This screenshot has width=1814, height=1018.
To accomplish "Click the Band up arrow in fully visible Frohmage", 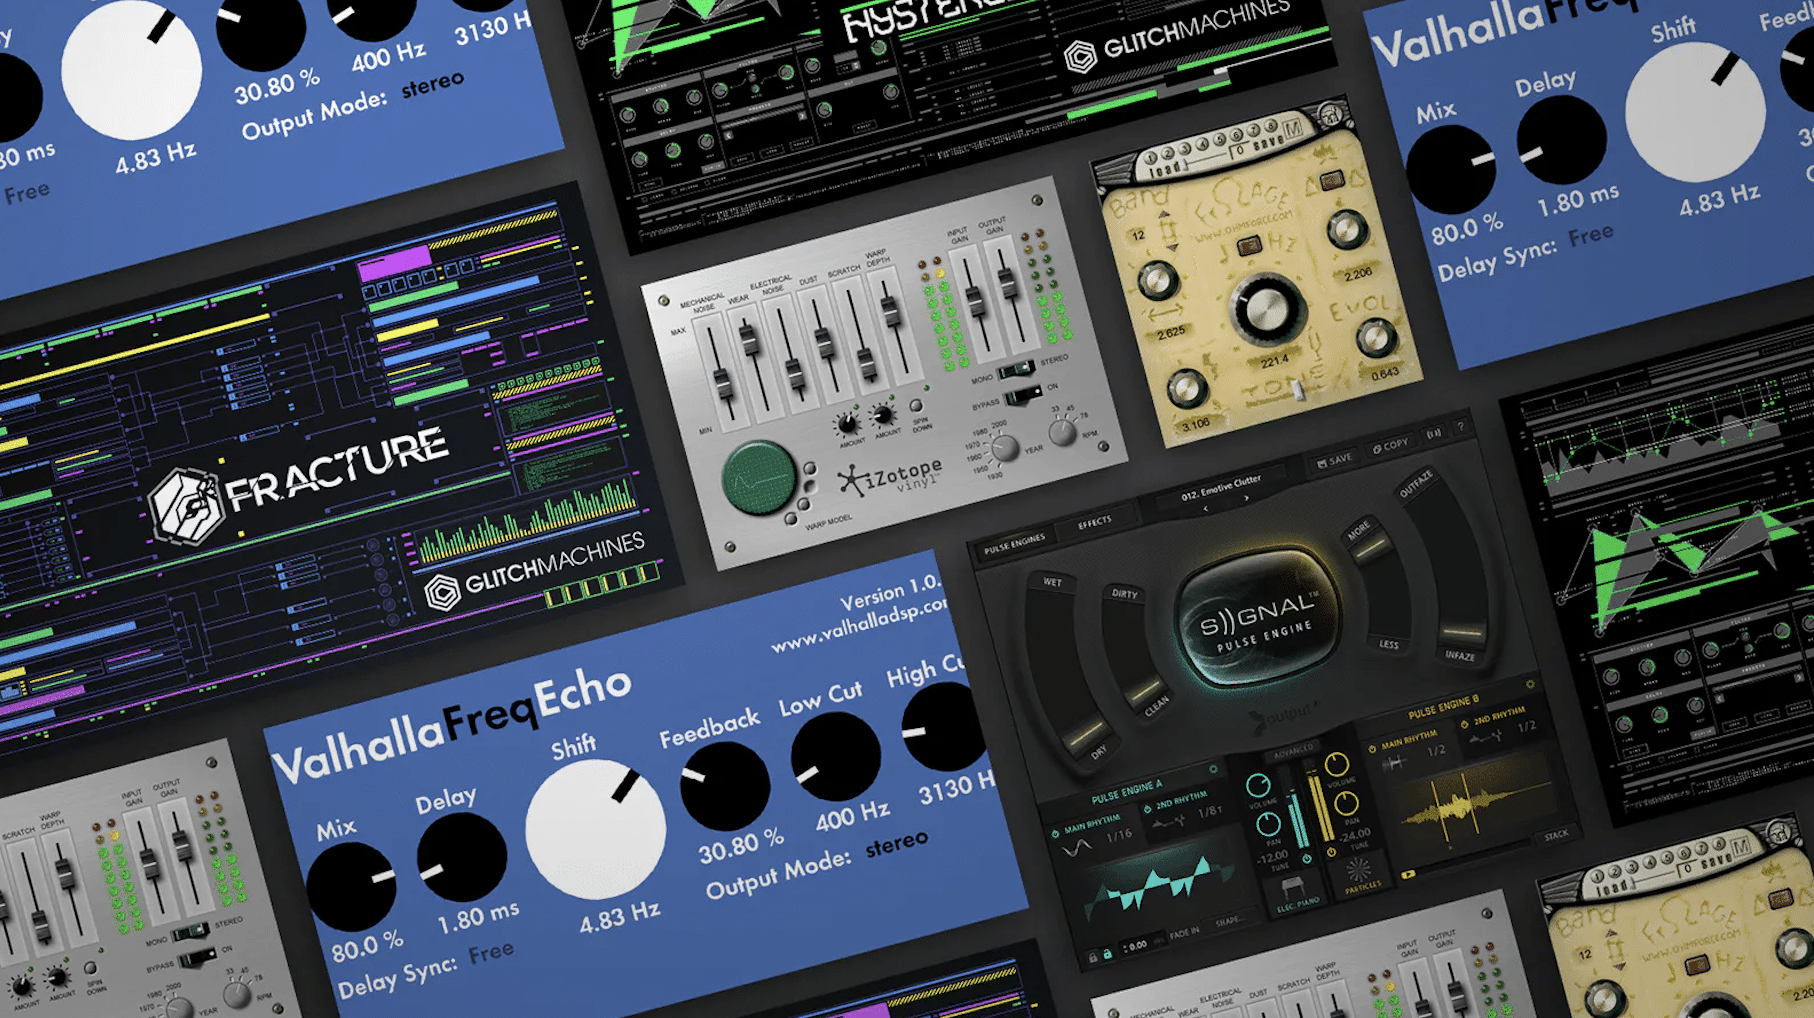I will [1163, 215].
